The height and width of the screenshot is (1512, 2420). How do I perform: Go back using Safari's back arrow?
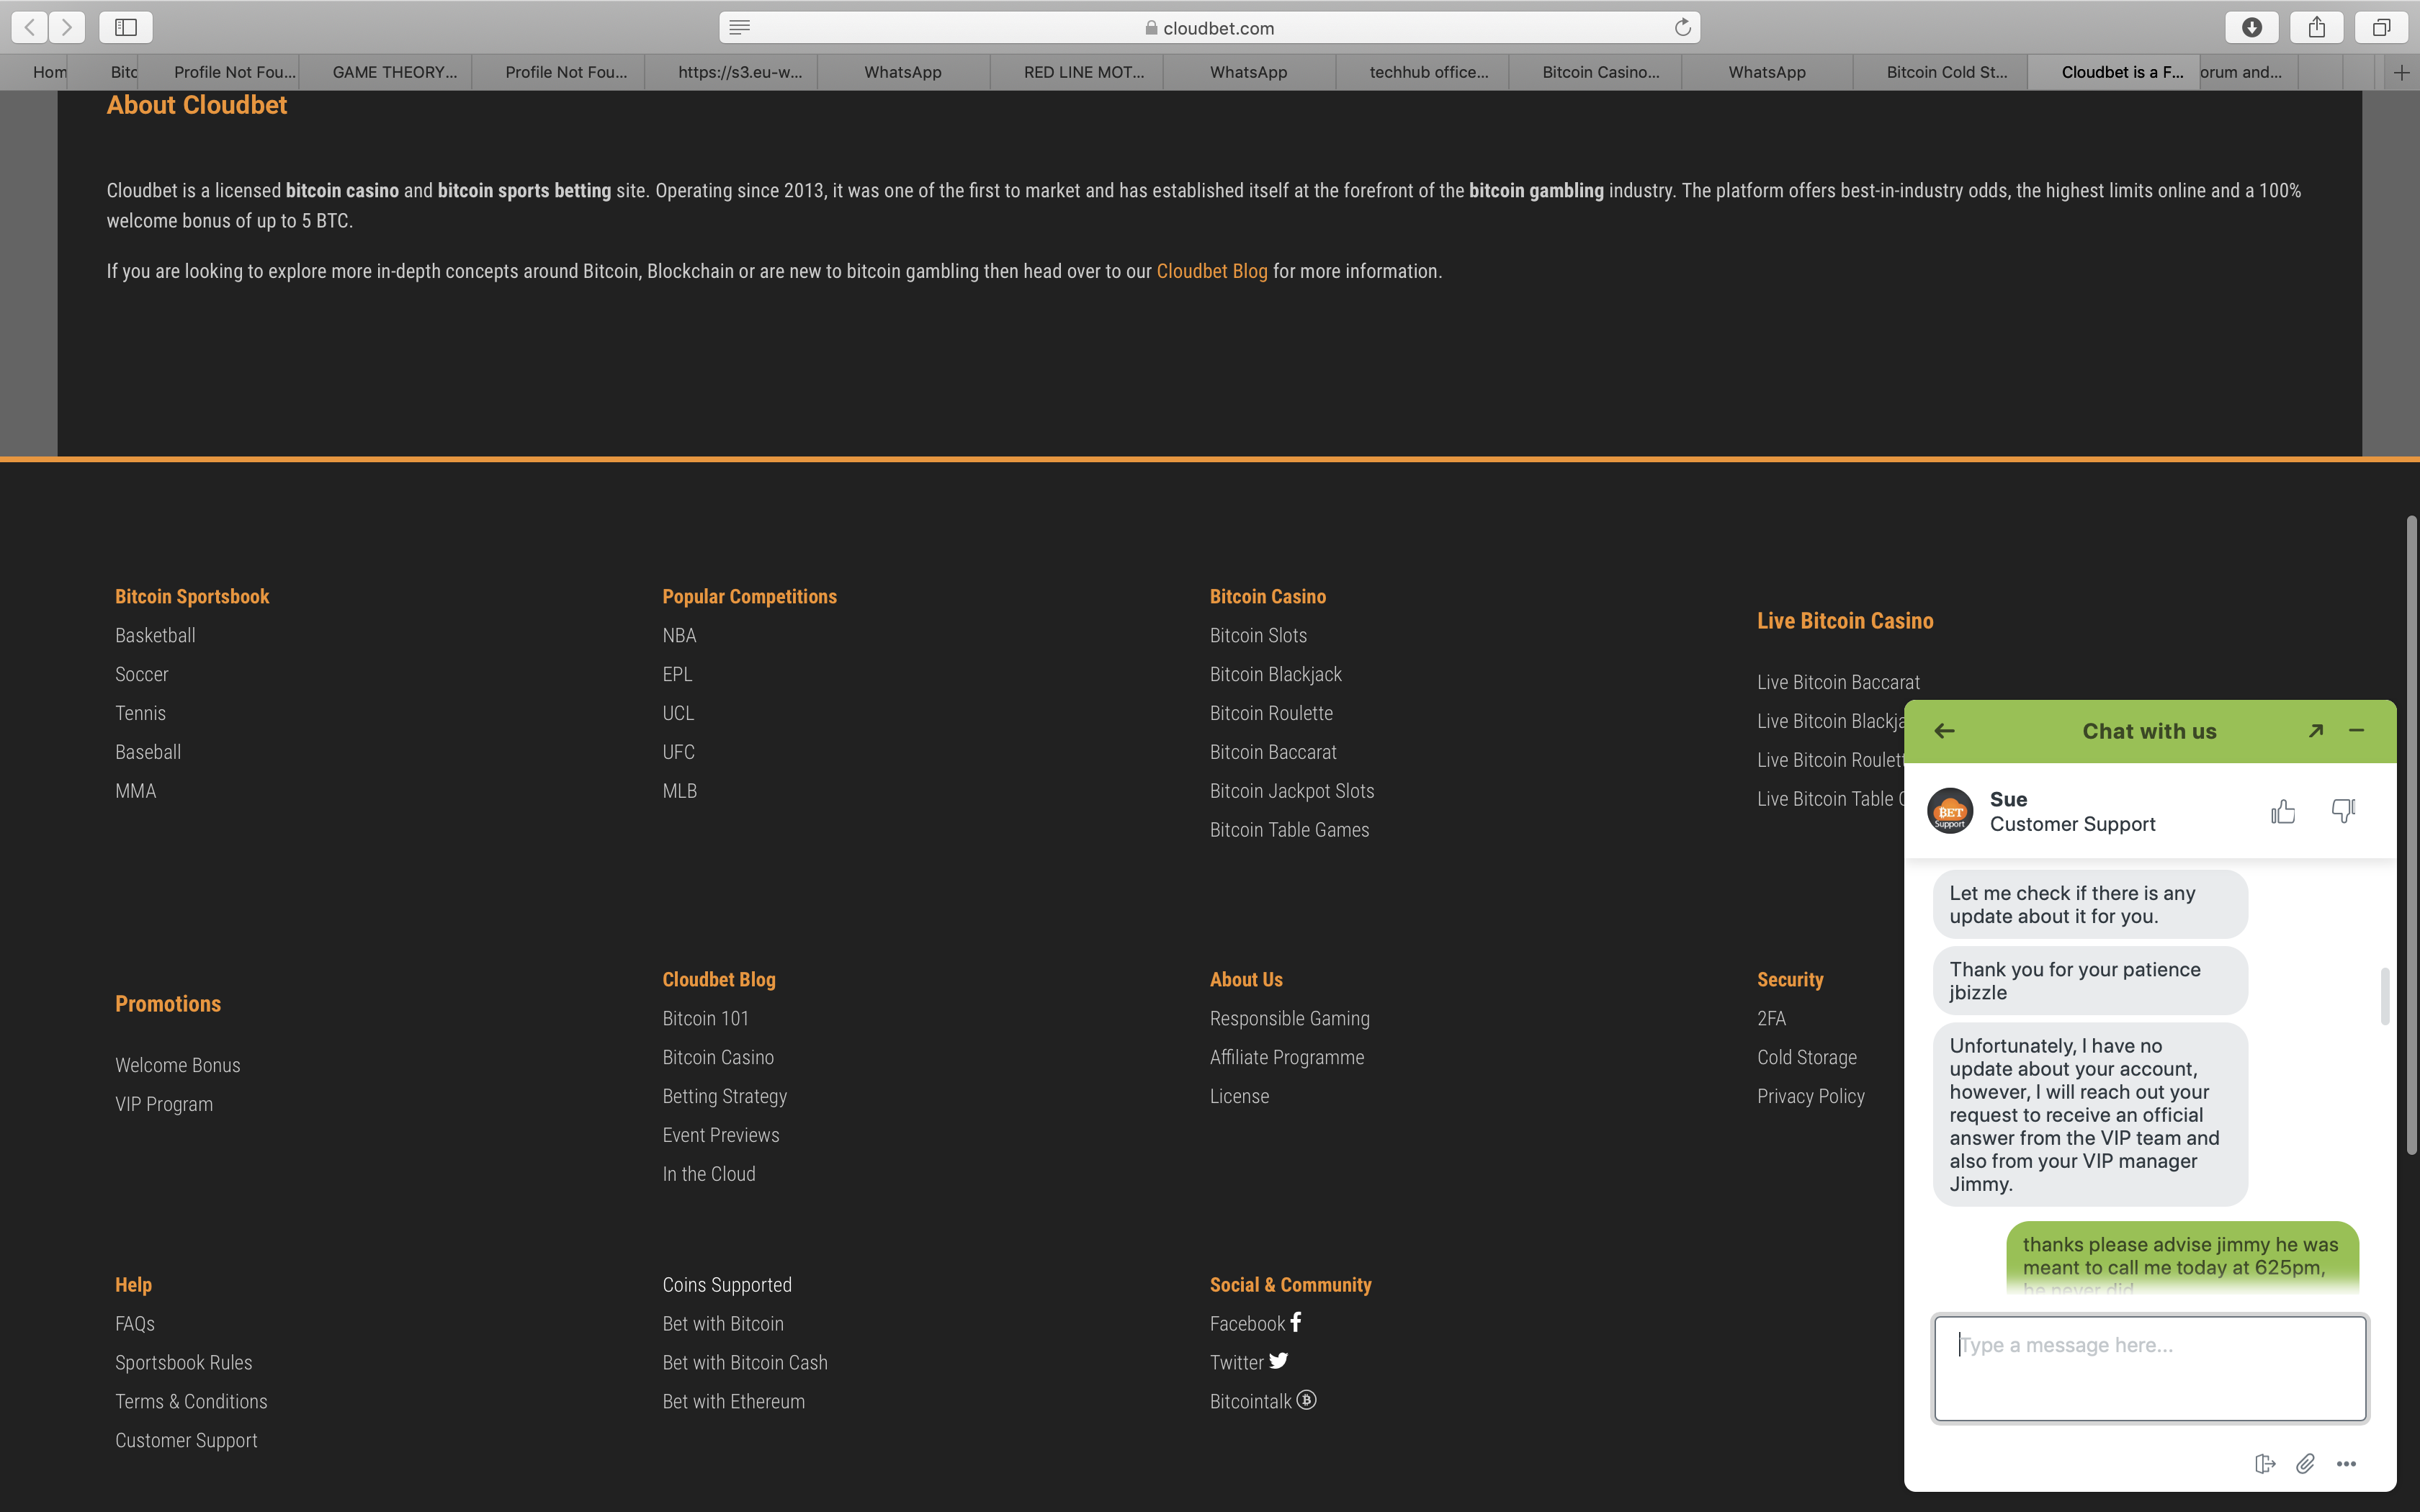pyautogui.click(x=30, y=27)
